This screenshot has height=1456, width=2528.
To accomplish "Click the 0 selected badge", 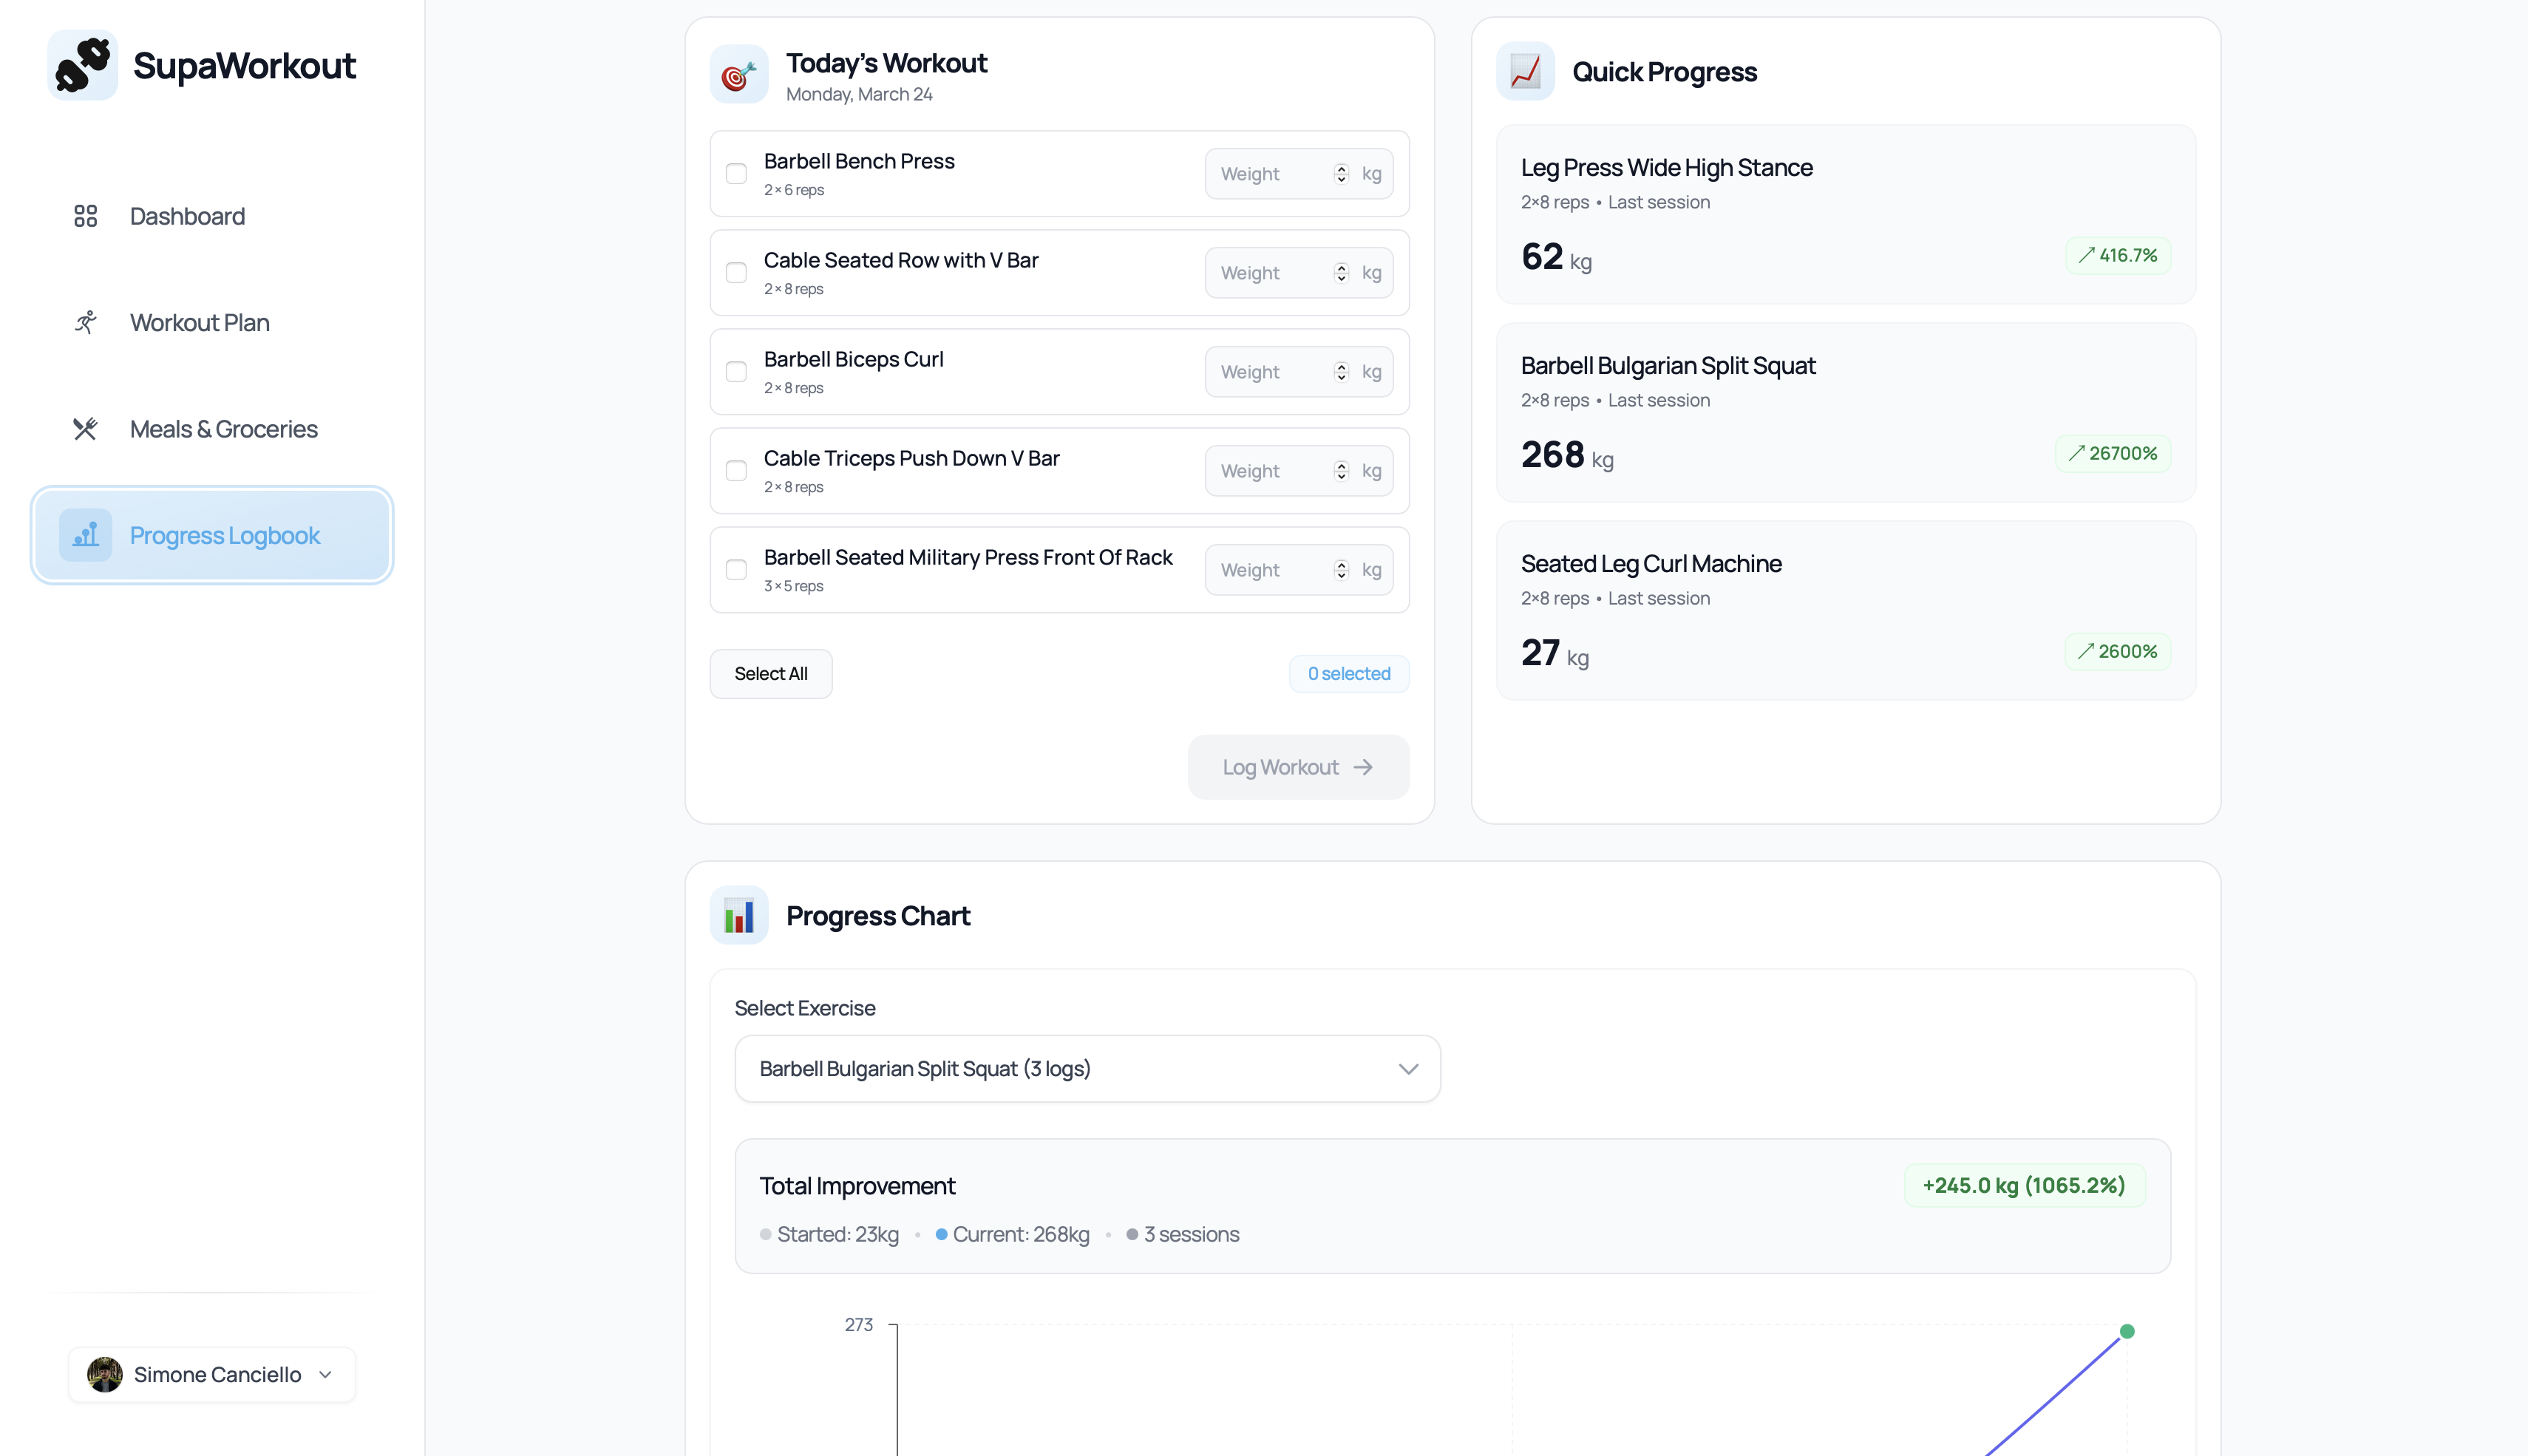I will click(x=1349, y=674).
